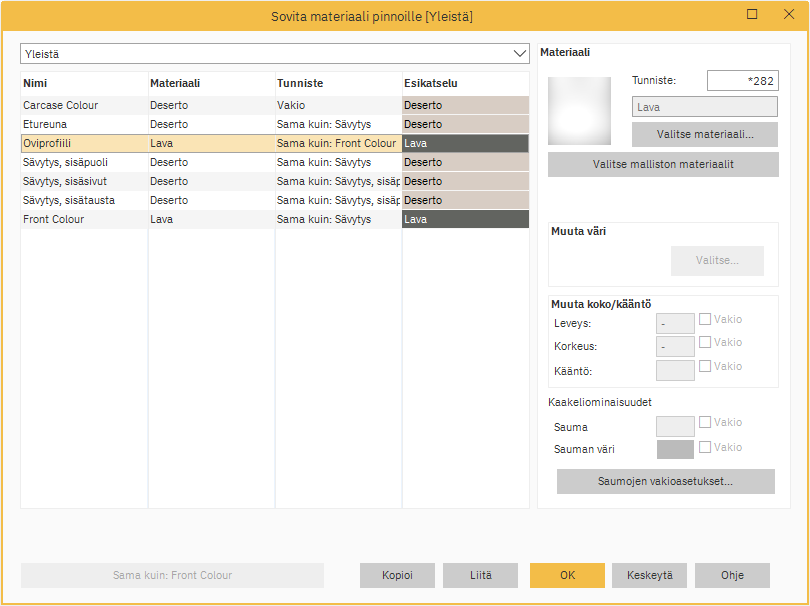
Task: Enable the Vakio checkbox for Korkeus
Action: 705,343
